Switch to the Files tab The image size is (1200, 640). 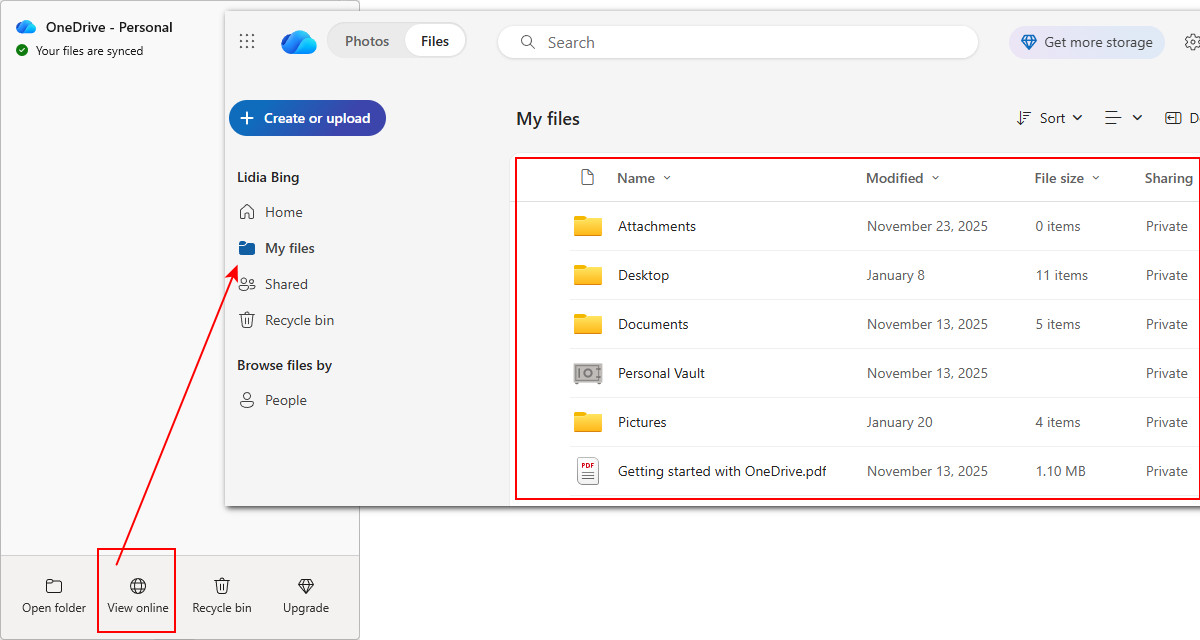[x=435, y=41]
